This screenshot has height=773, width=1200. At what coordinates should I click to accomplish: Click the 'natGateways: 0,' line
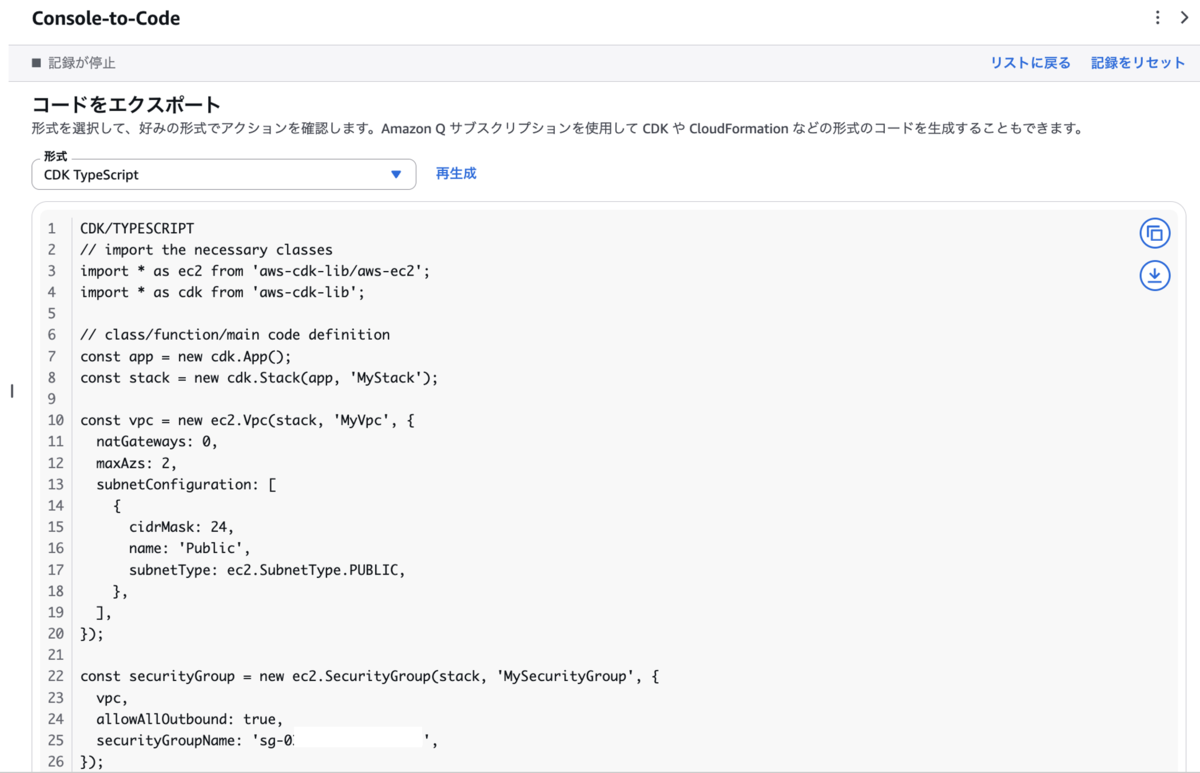[x=157, y=441]
